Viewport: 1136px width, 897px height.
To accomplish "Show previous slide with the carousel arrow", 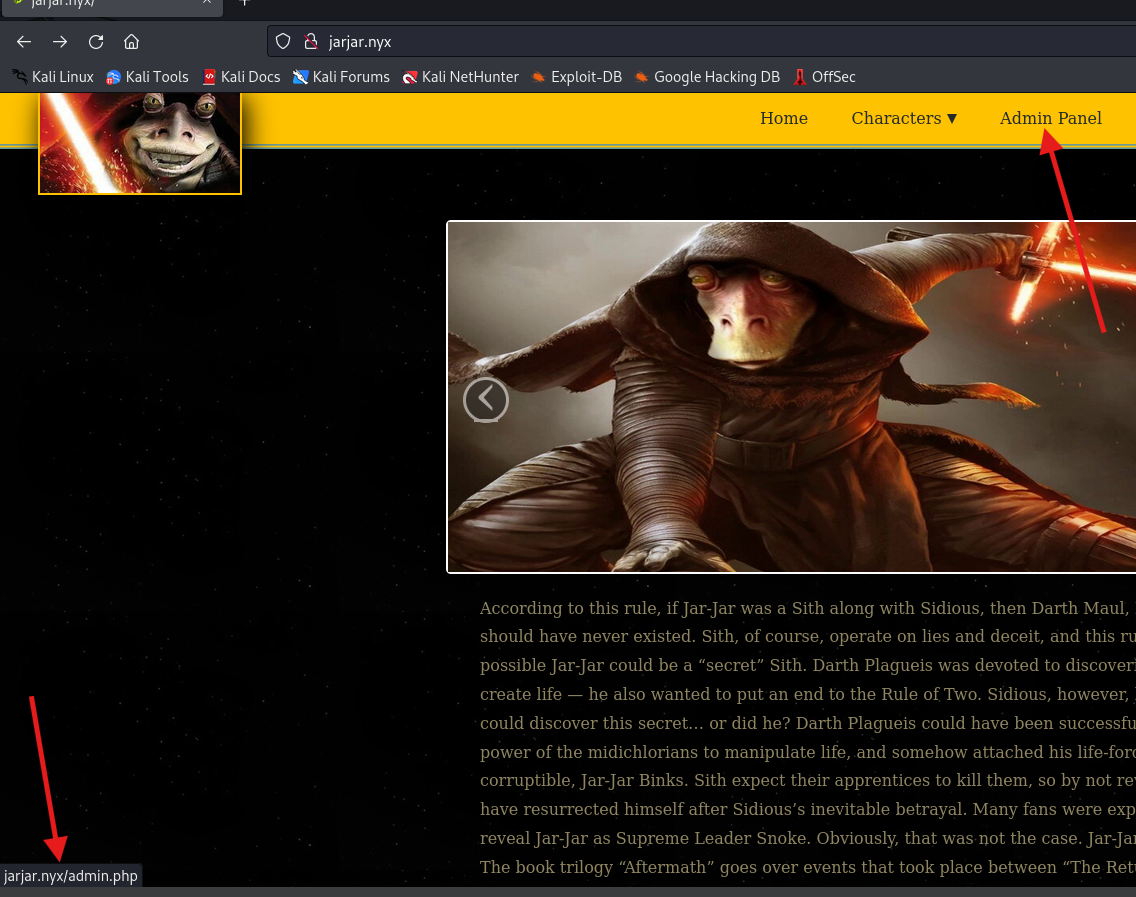I will (x=486, y=400).
